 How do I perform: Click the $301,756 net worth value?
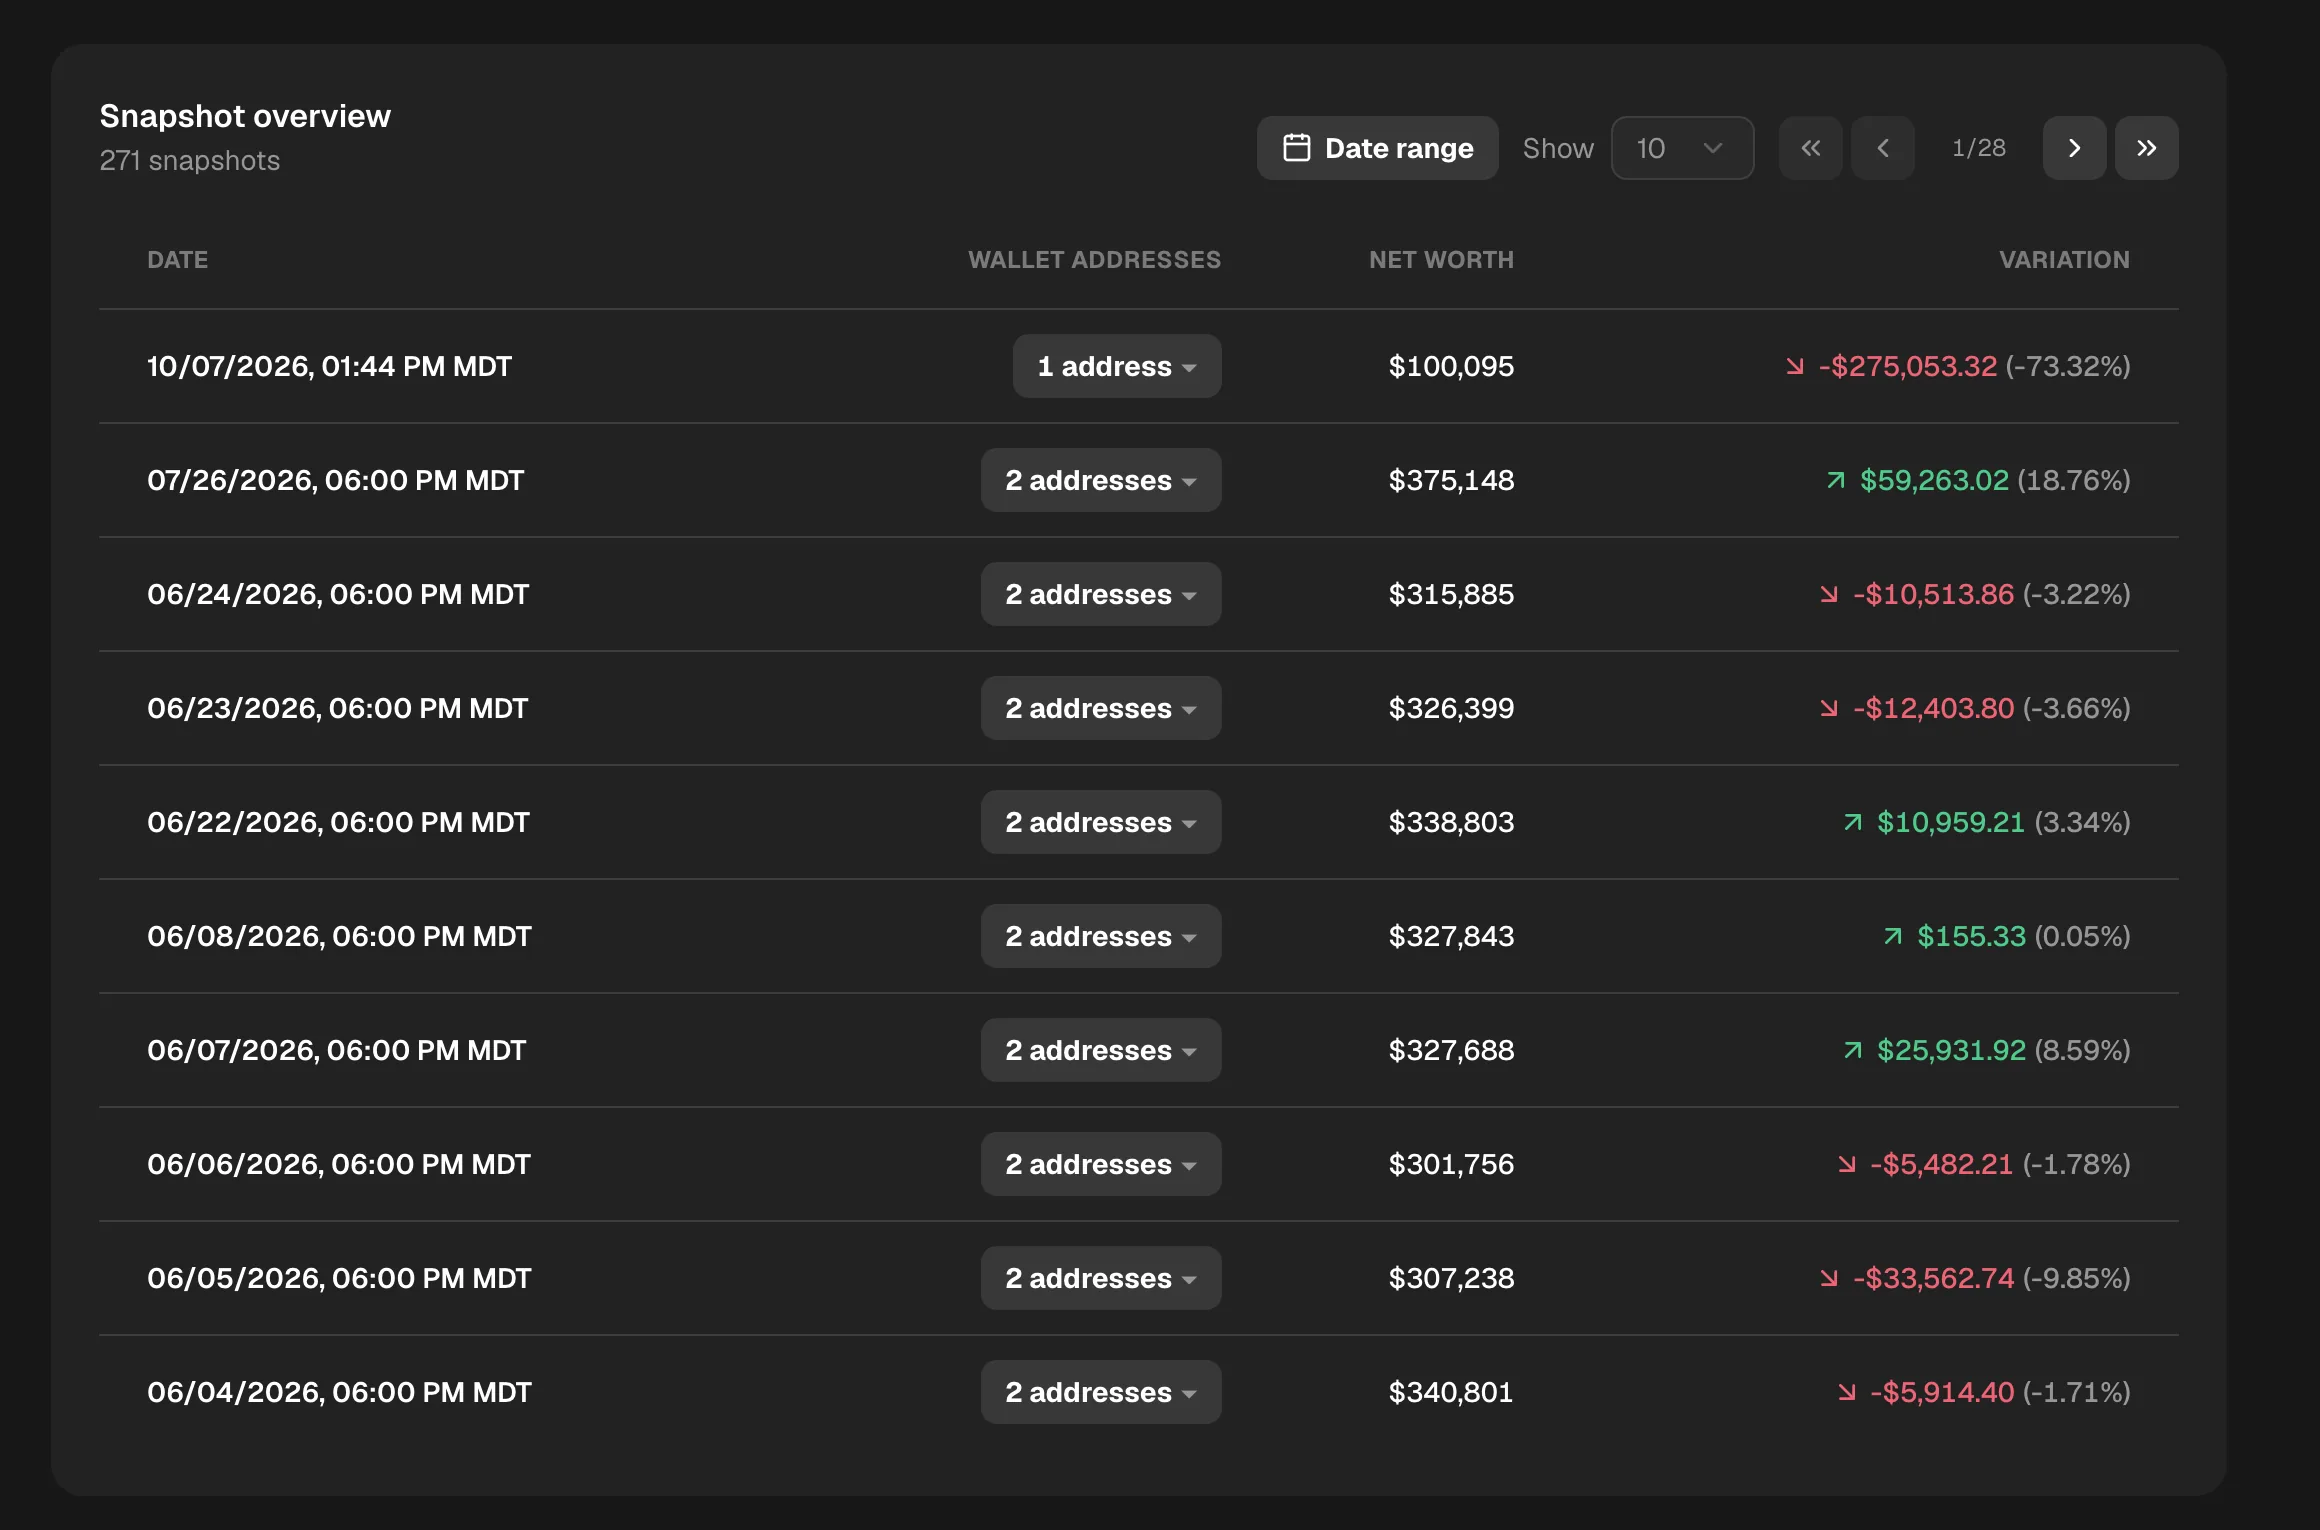(x=1451, y=1164)
